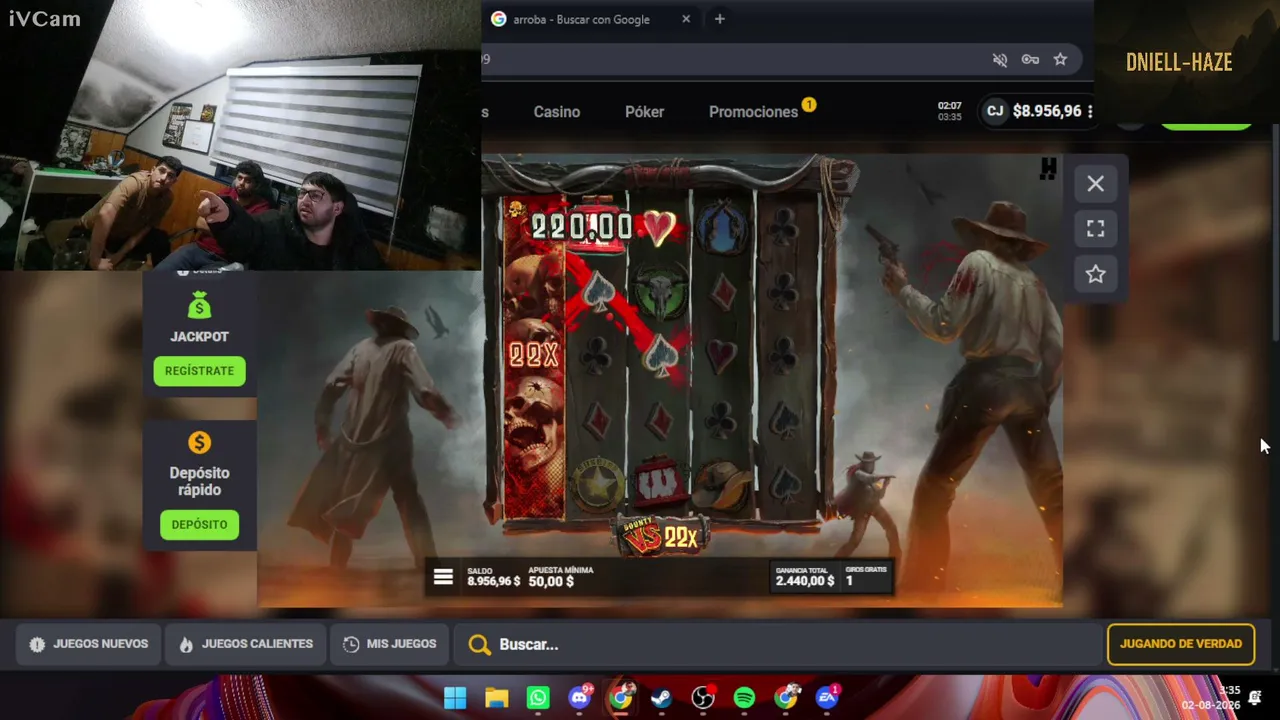Open Discord from the taskbar

579,698
